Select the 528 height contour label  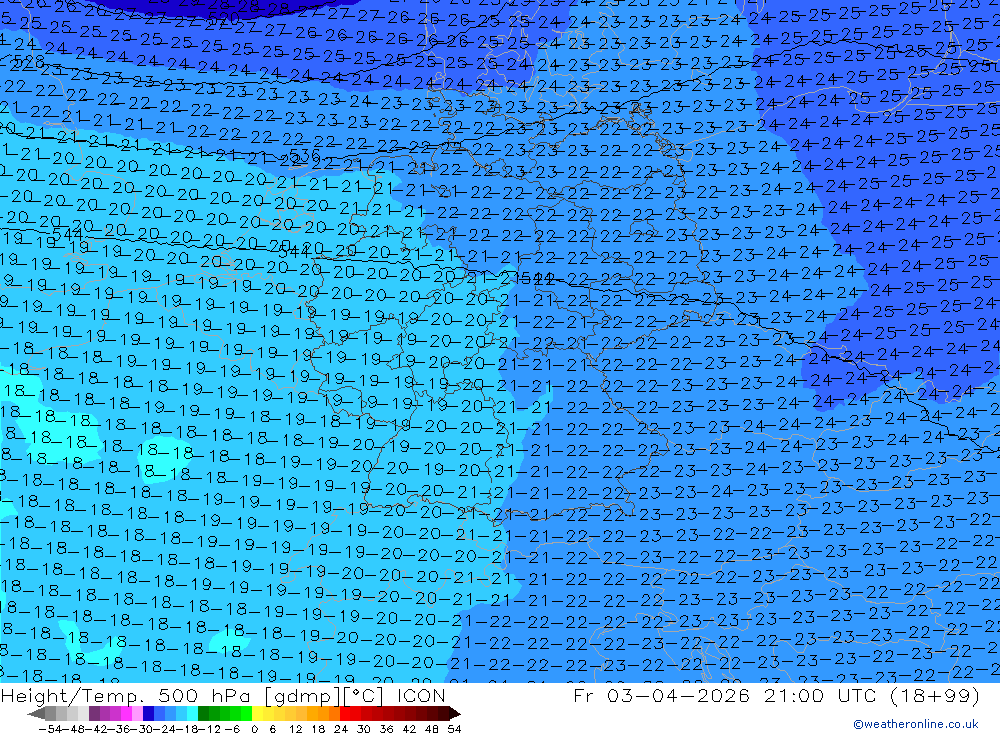pyautogui.click(x=29, y=62)
